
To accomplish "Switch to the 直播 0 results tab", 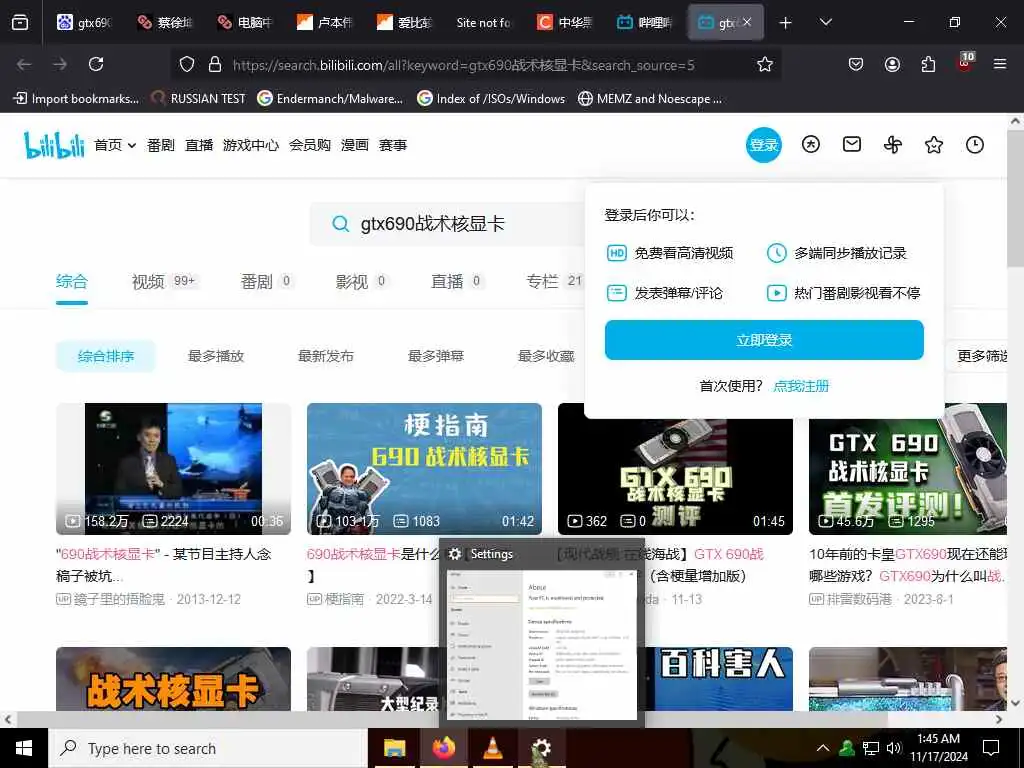I will pyautogui.click(x=456, y=281).
